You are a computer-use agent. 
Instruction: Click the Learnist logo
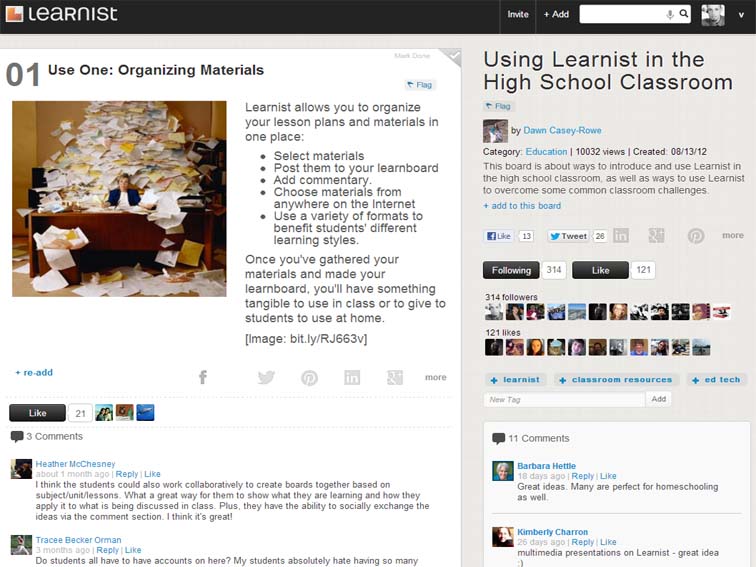coord(62,14)
